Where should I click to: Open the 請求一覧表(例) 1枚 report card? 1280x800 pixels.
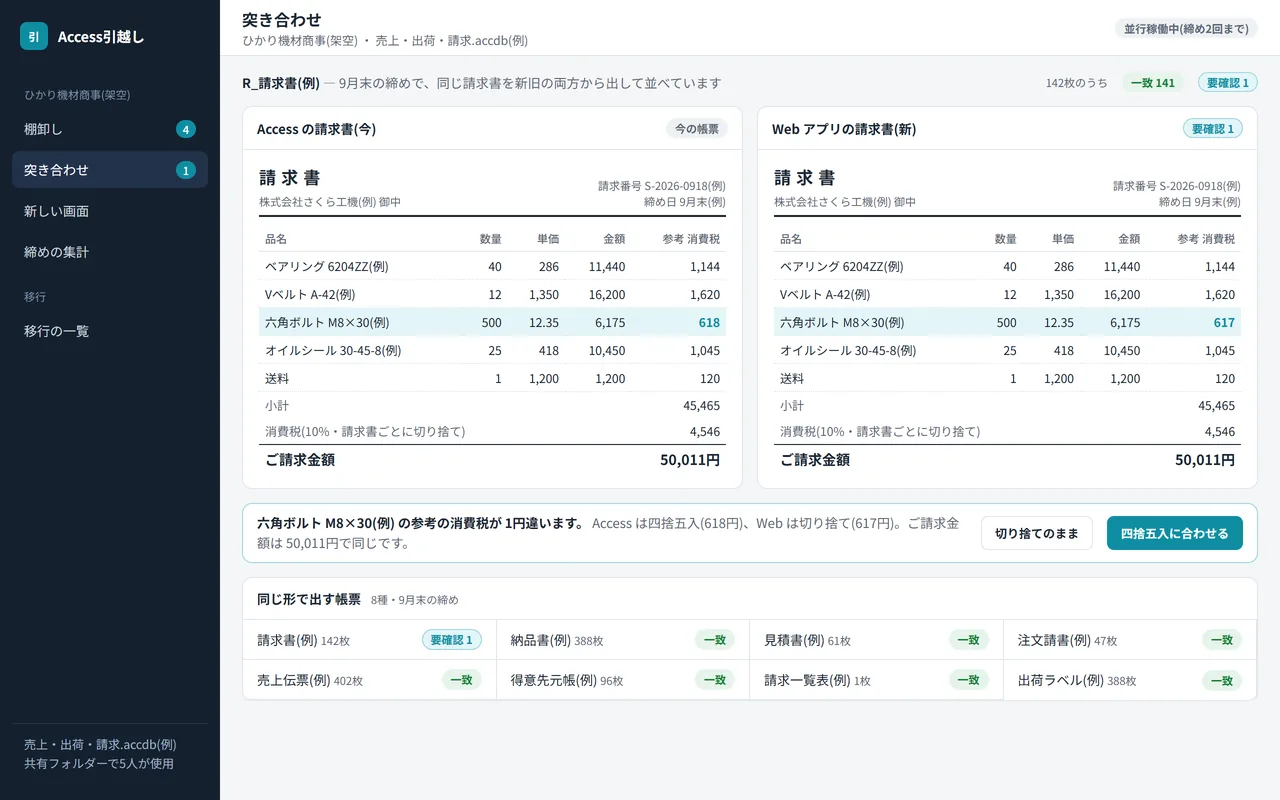click(876, 680)
